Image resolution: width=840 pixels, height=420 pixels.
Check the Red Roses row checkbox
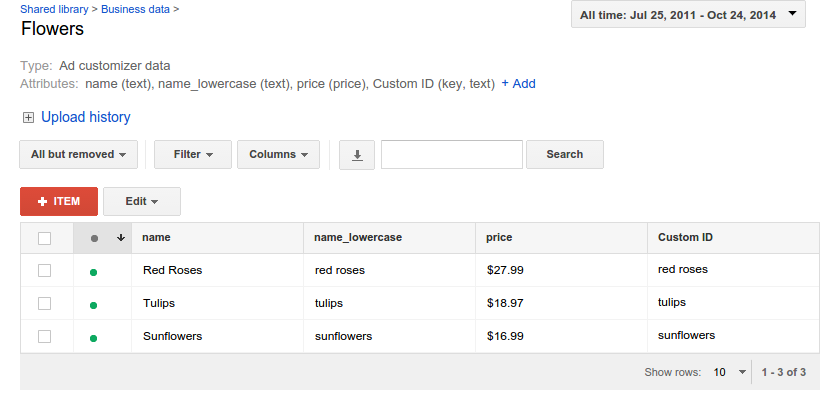[44, 270]
